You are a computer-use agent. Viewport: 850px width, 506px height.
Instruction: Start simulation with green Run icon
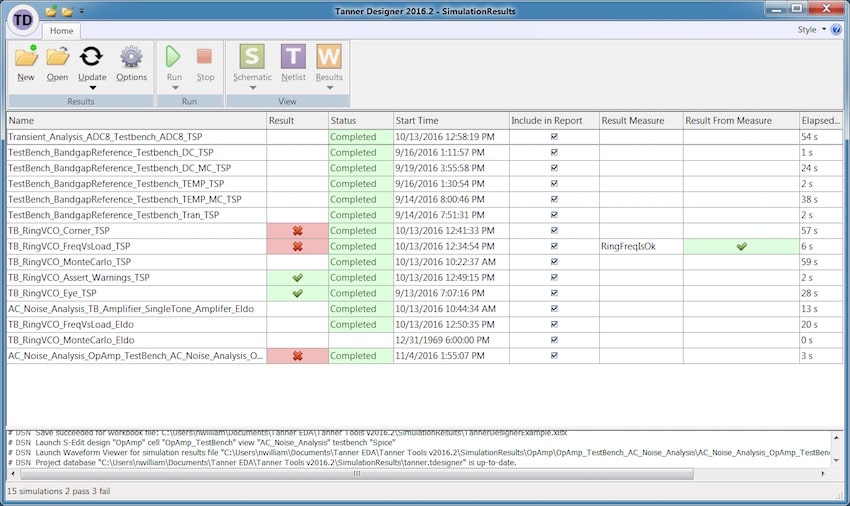(173, 56)
